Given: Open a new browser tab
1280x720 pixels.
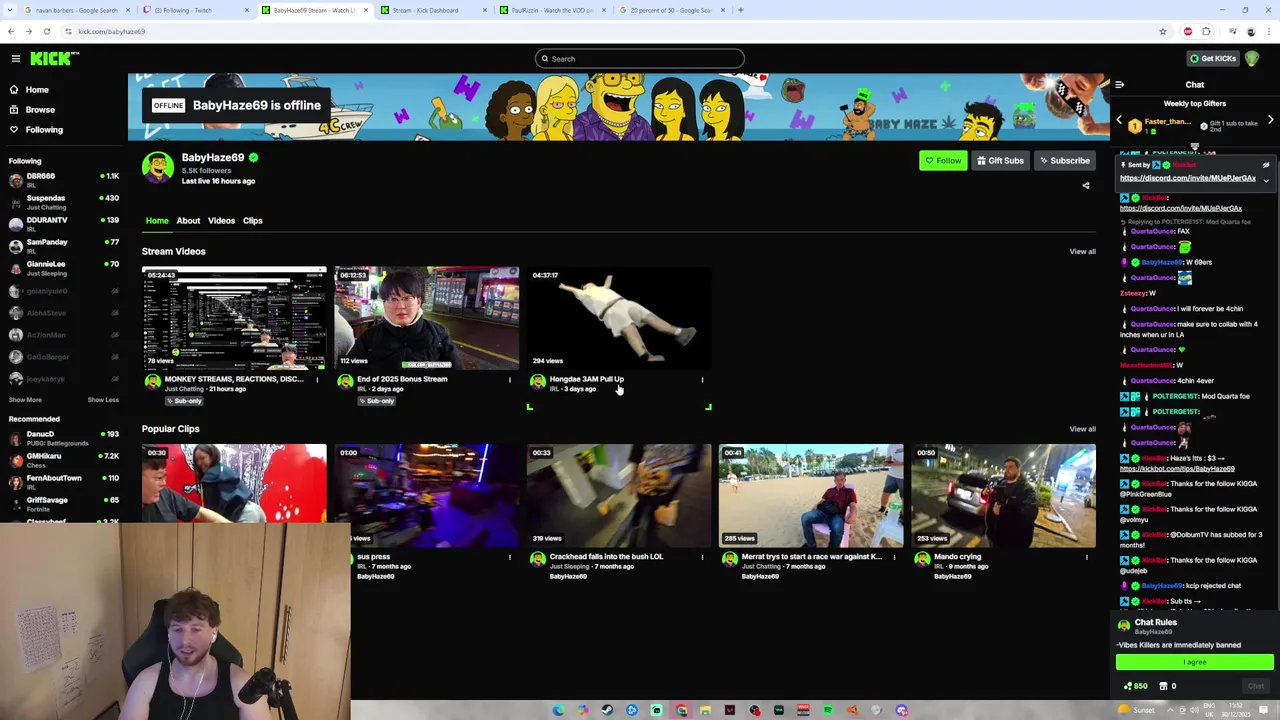Looking at the screenshot, I should (x=740, y=10).
